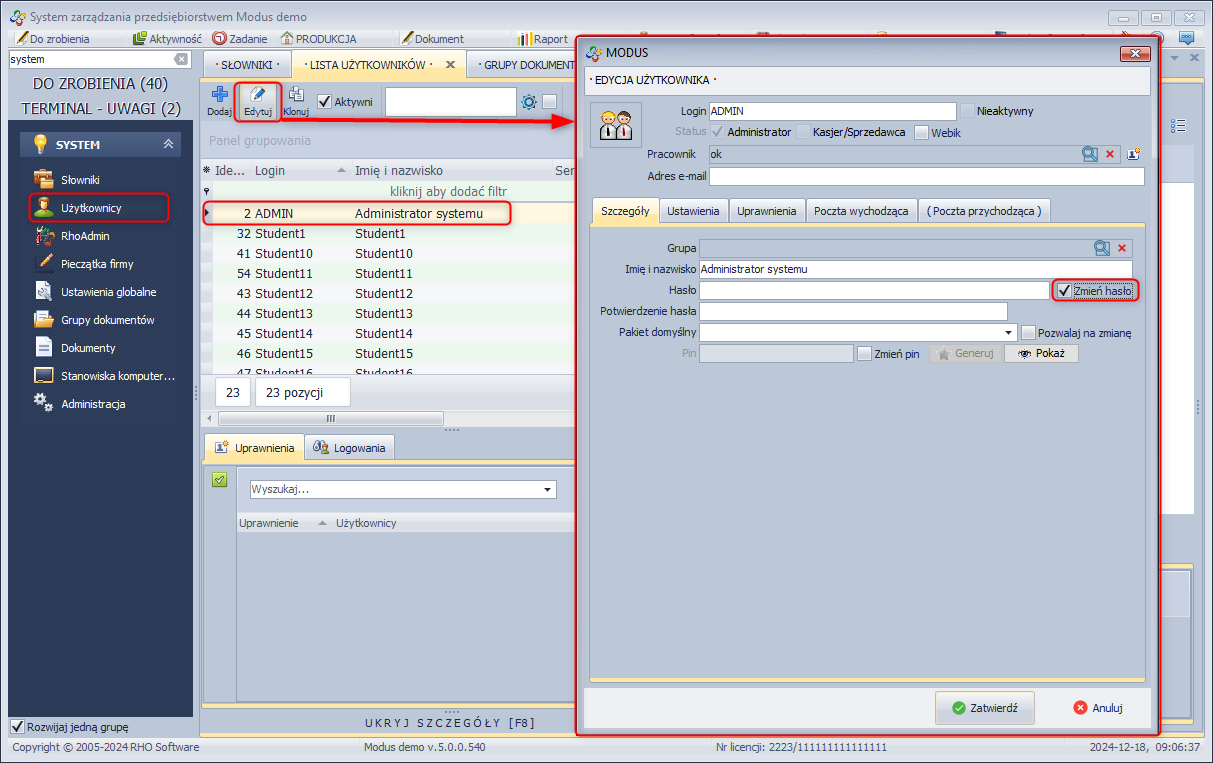Image resolution: width=1213 pixels, height=763 pixels.
Task: Switch to the Uprawnienia dialog tab
Action: (766, 211)
